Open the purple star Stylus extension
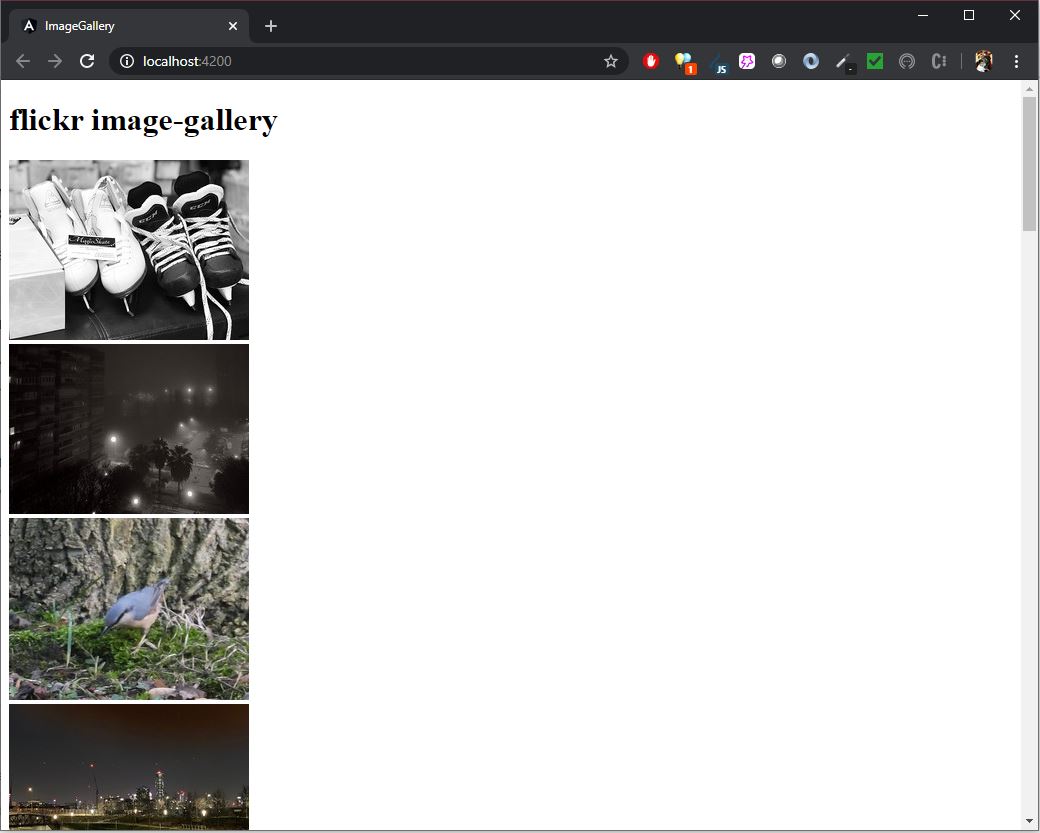The width and height of the screenshot is (1040, 833). pyautogui.click(x=747, y=61)
